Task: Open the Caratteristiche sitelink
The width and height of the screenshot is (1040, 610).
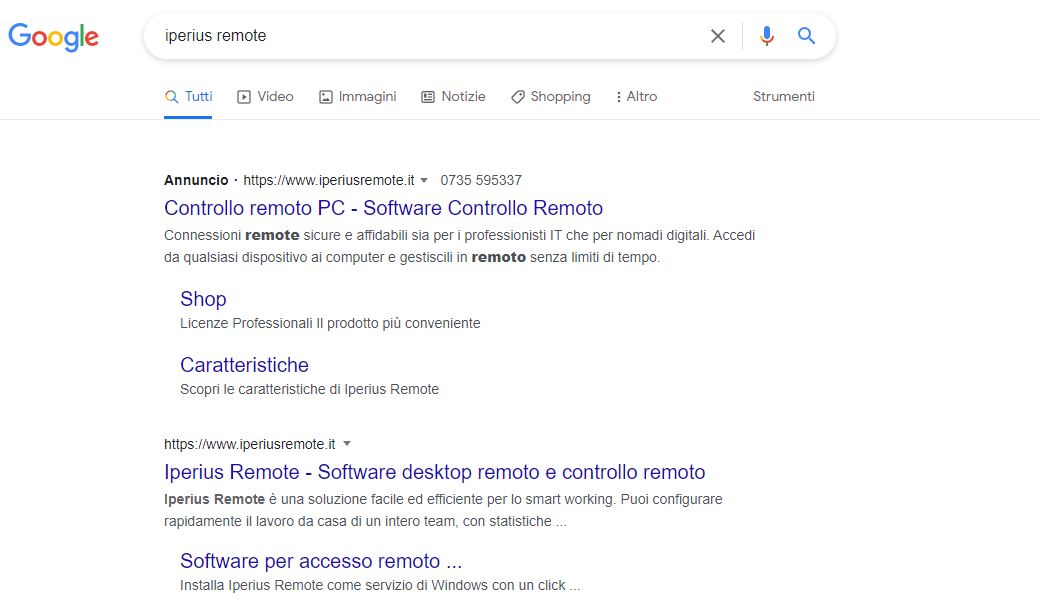Action: pyautogui.click(x=244, y=365)
